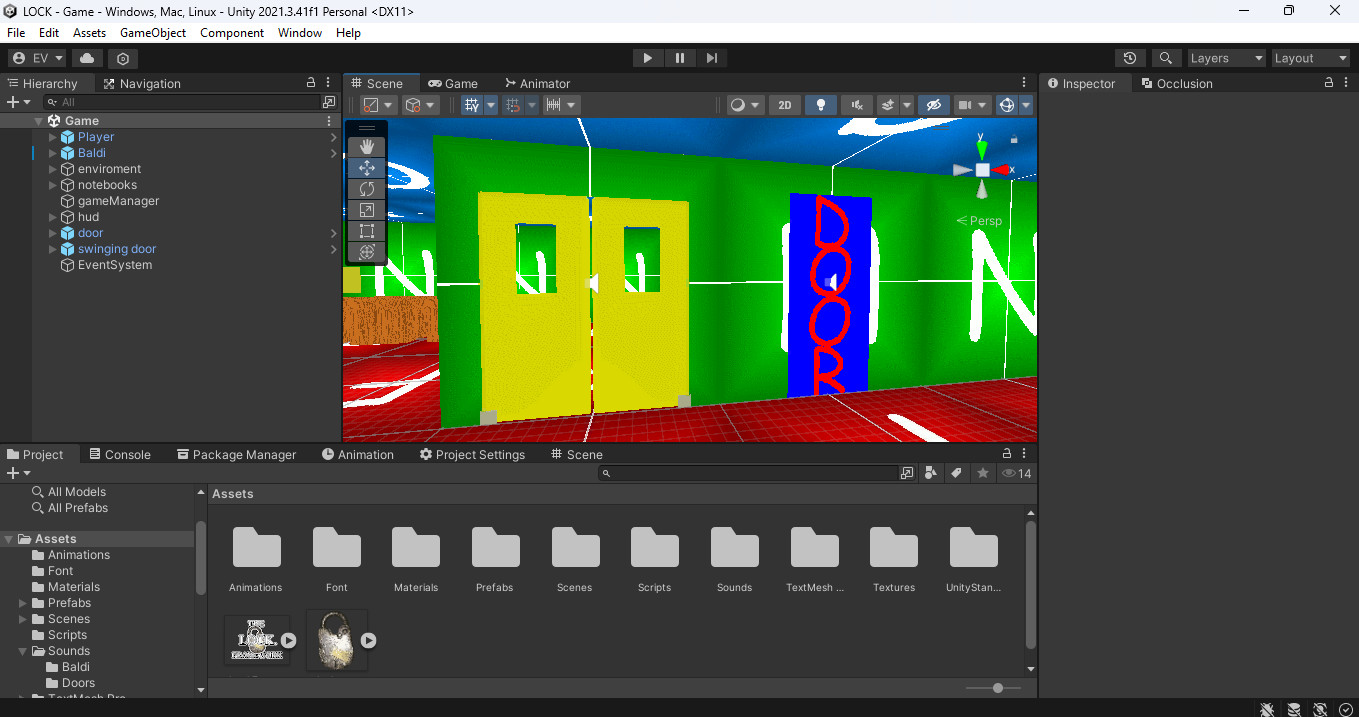The image size is (1359, 717).
Task: Toggle 2D mode in Scene view
Action: [x=784, y=104]
